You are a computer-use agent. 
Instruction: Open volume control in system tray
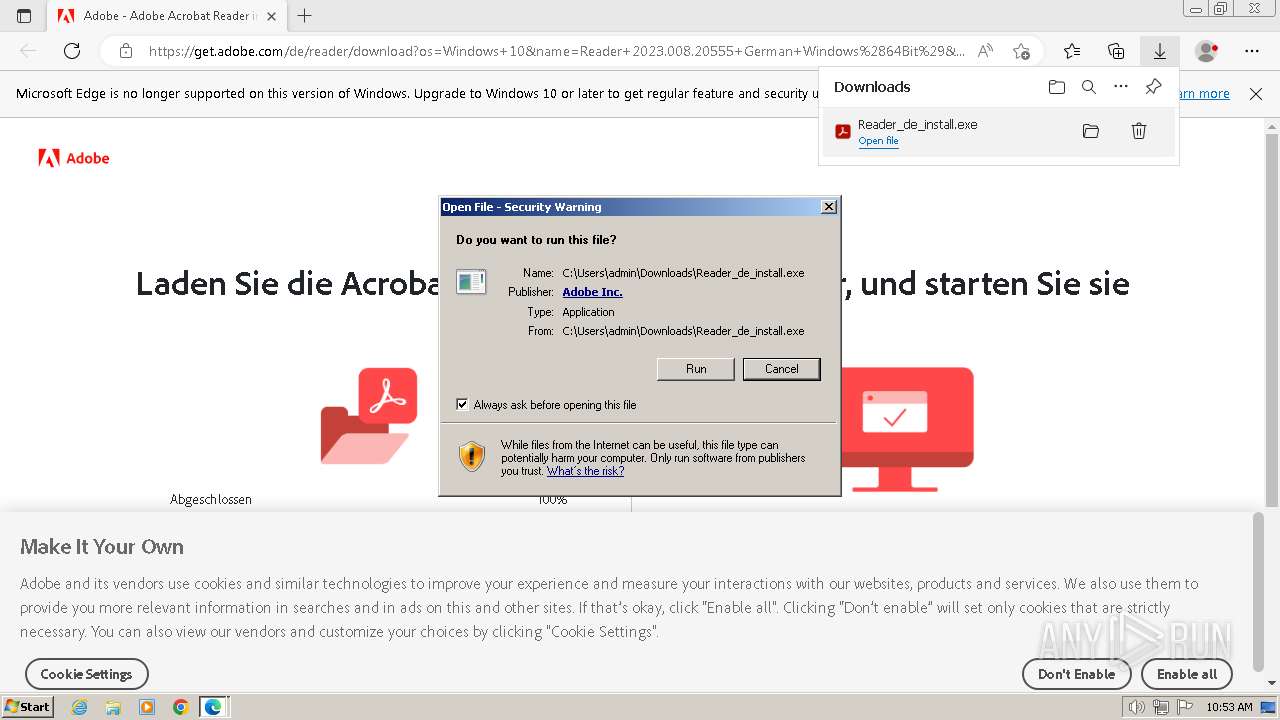[x=1138, y=707]
